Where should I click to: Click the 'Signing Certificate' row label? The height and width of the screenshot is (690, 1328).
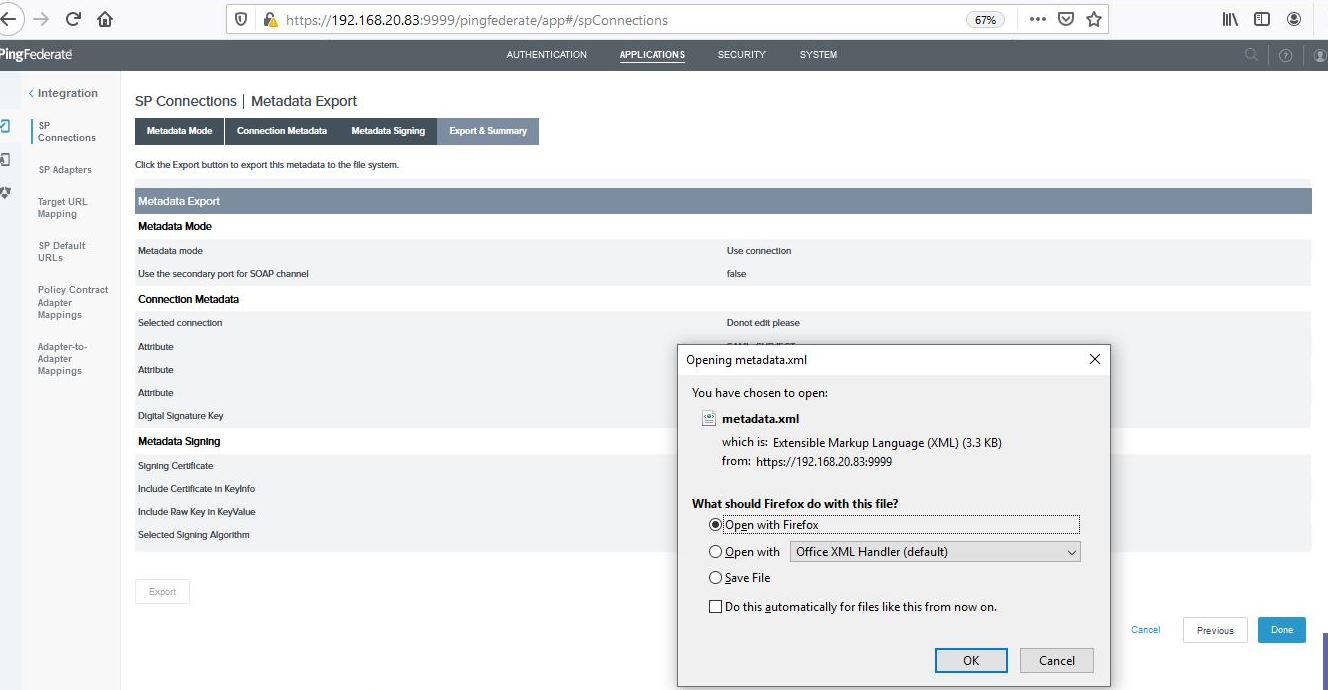pos(175,466)
